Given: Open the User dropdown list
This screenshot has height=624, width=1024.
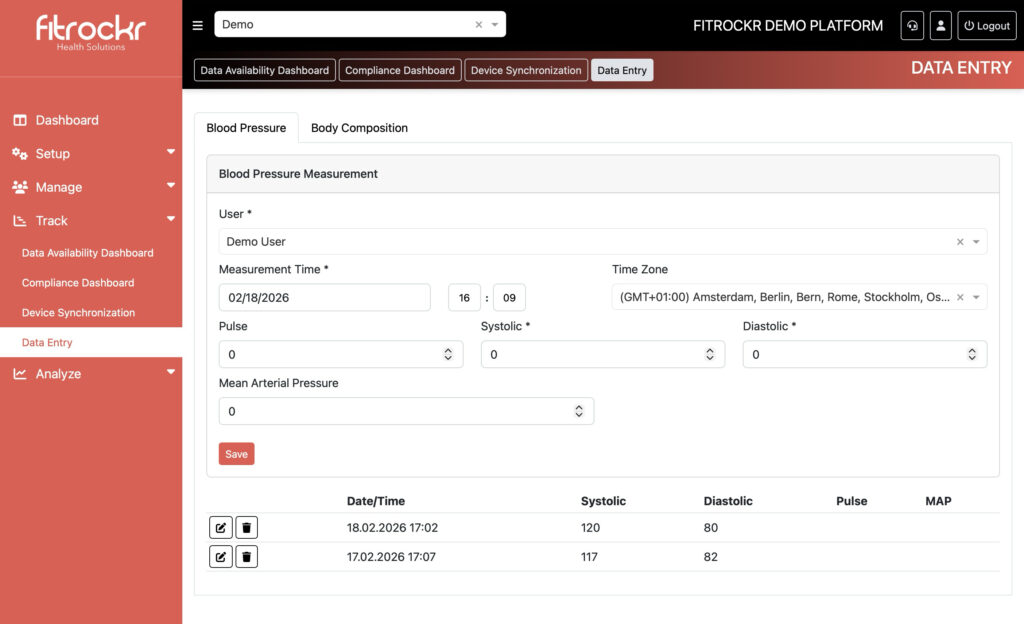Looking at the screenshot, I should tap(976, 242).
